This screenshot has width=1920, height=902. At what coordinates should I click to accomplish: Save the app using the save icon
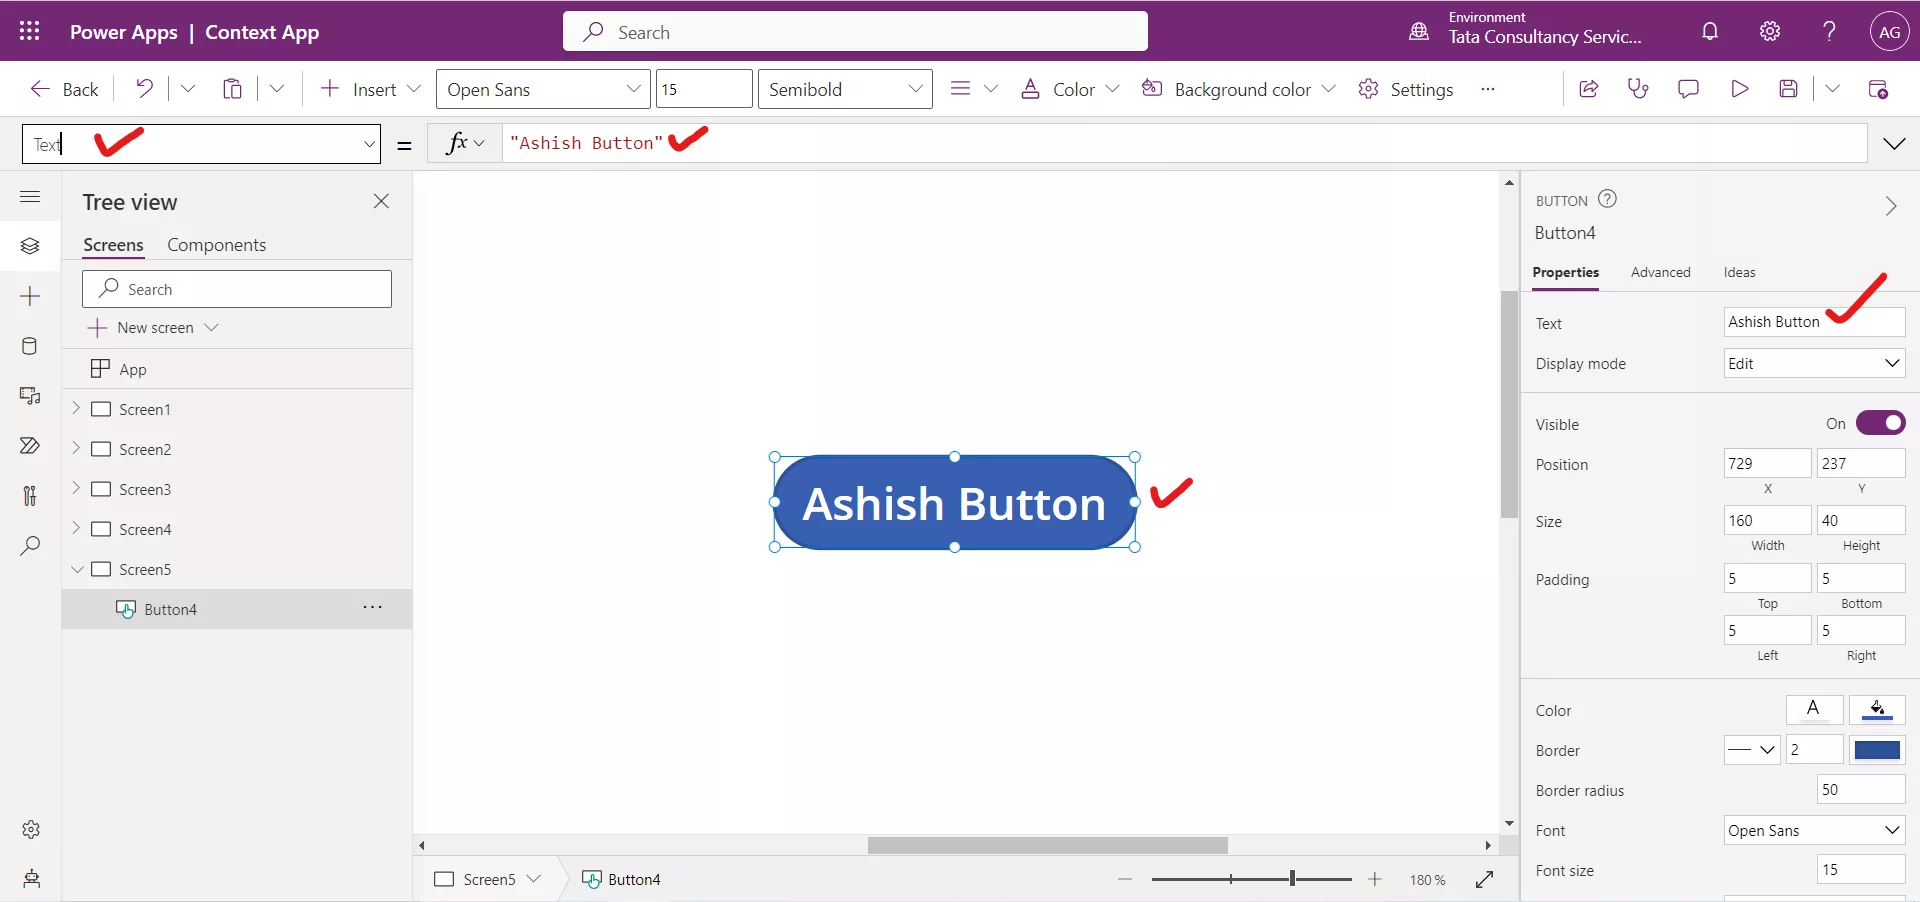tap(1790, 89)
